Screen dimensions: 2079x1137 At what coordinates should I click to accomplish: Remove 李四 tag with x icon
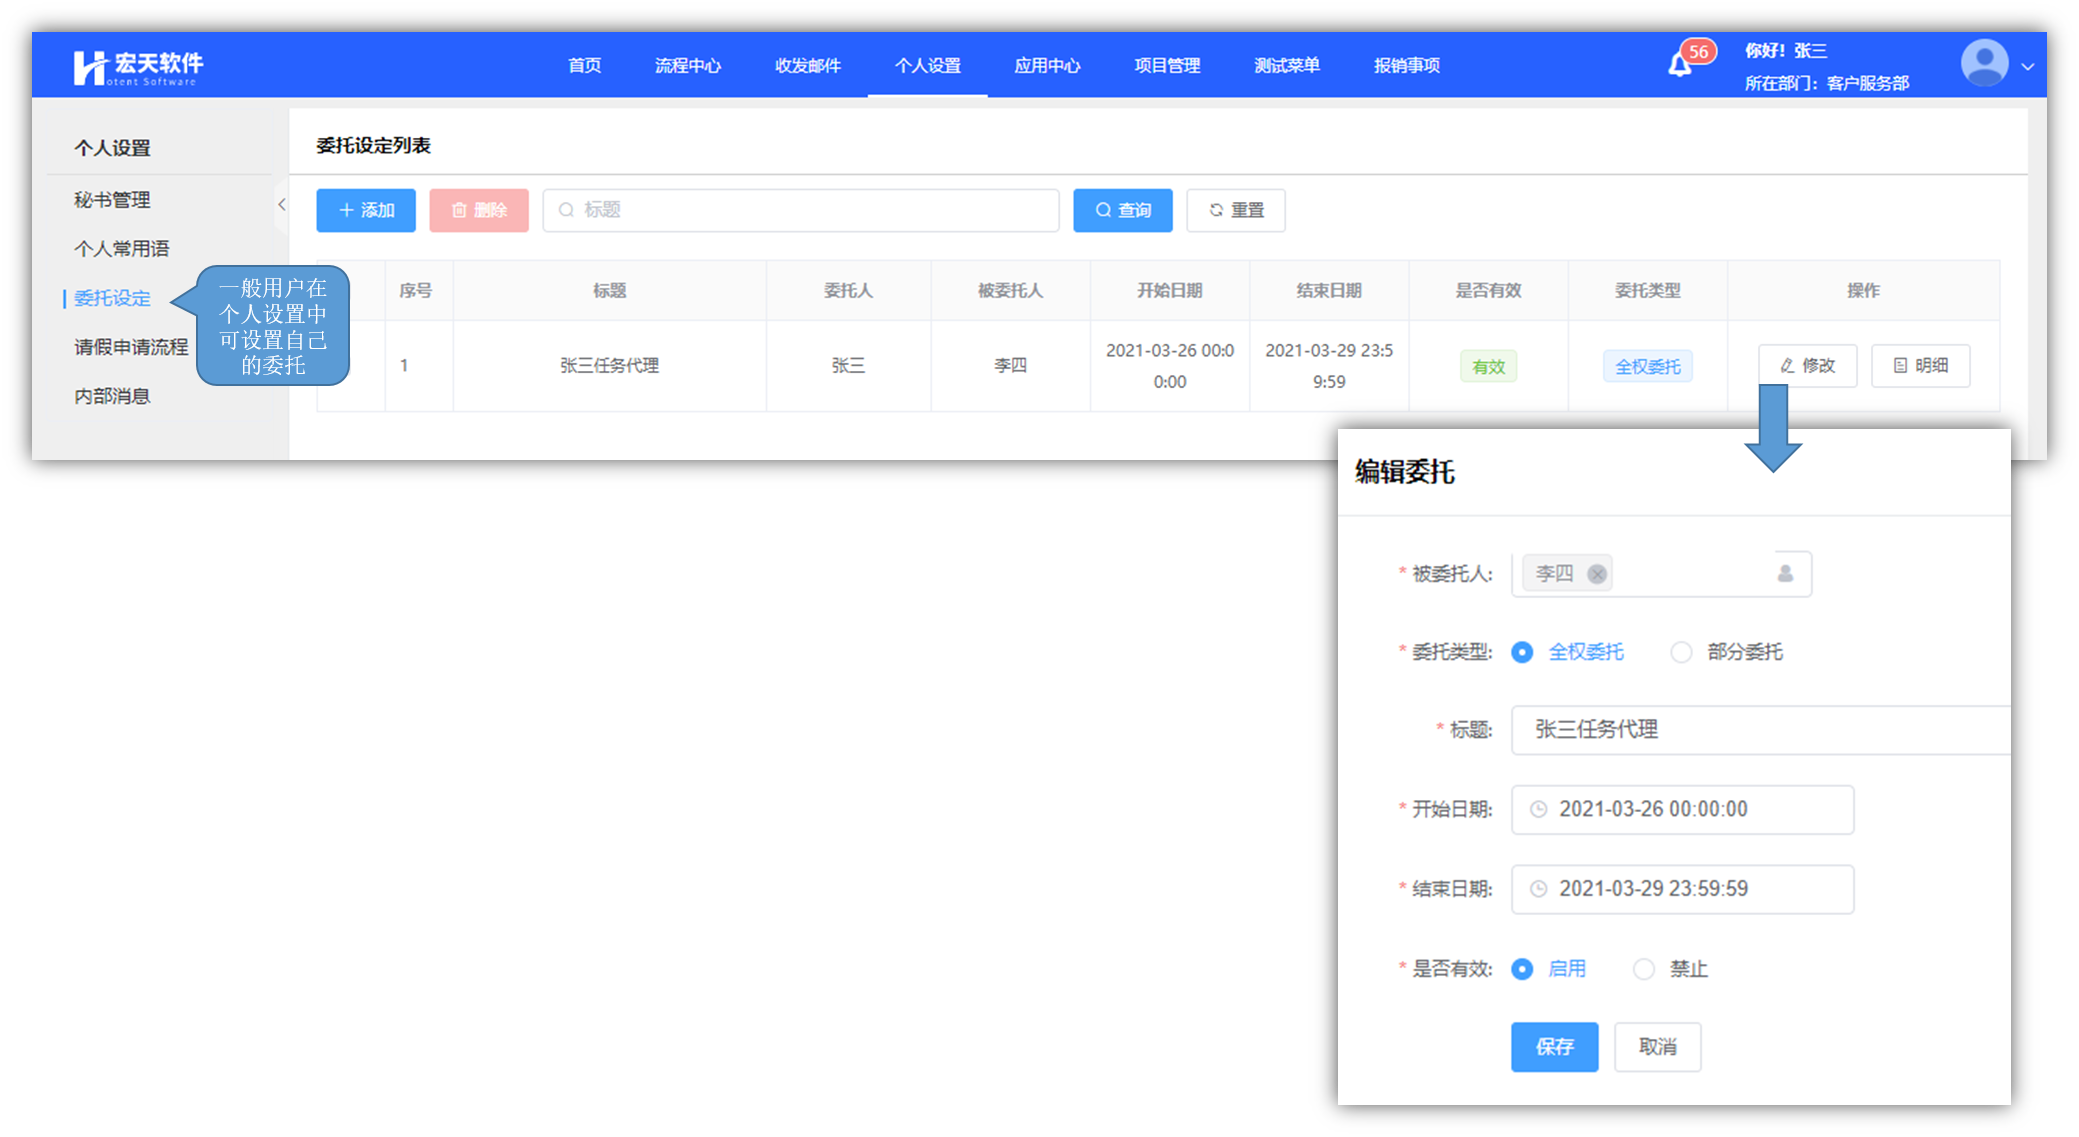click(x=1597, y=574)
